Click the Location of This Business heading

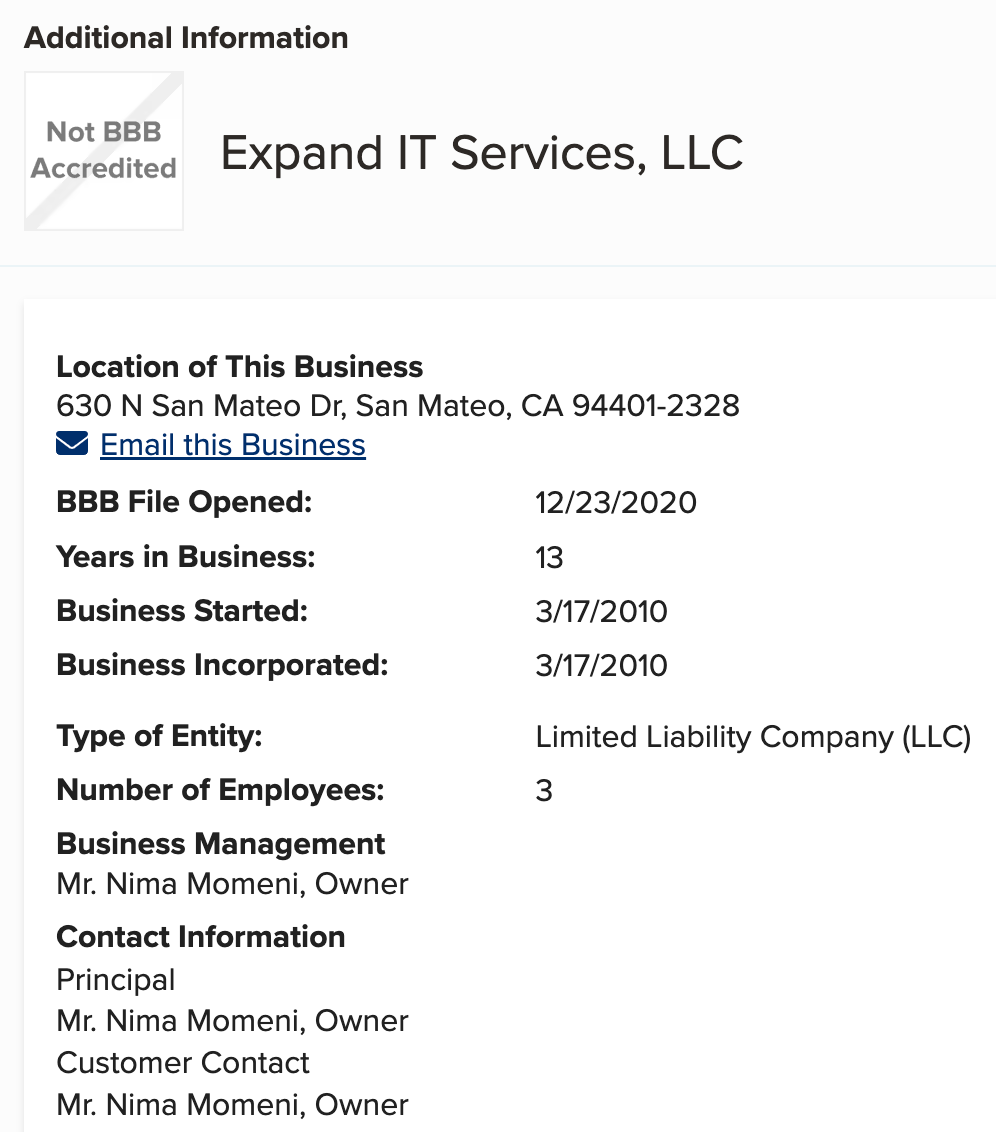coord(240,367)
